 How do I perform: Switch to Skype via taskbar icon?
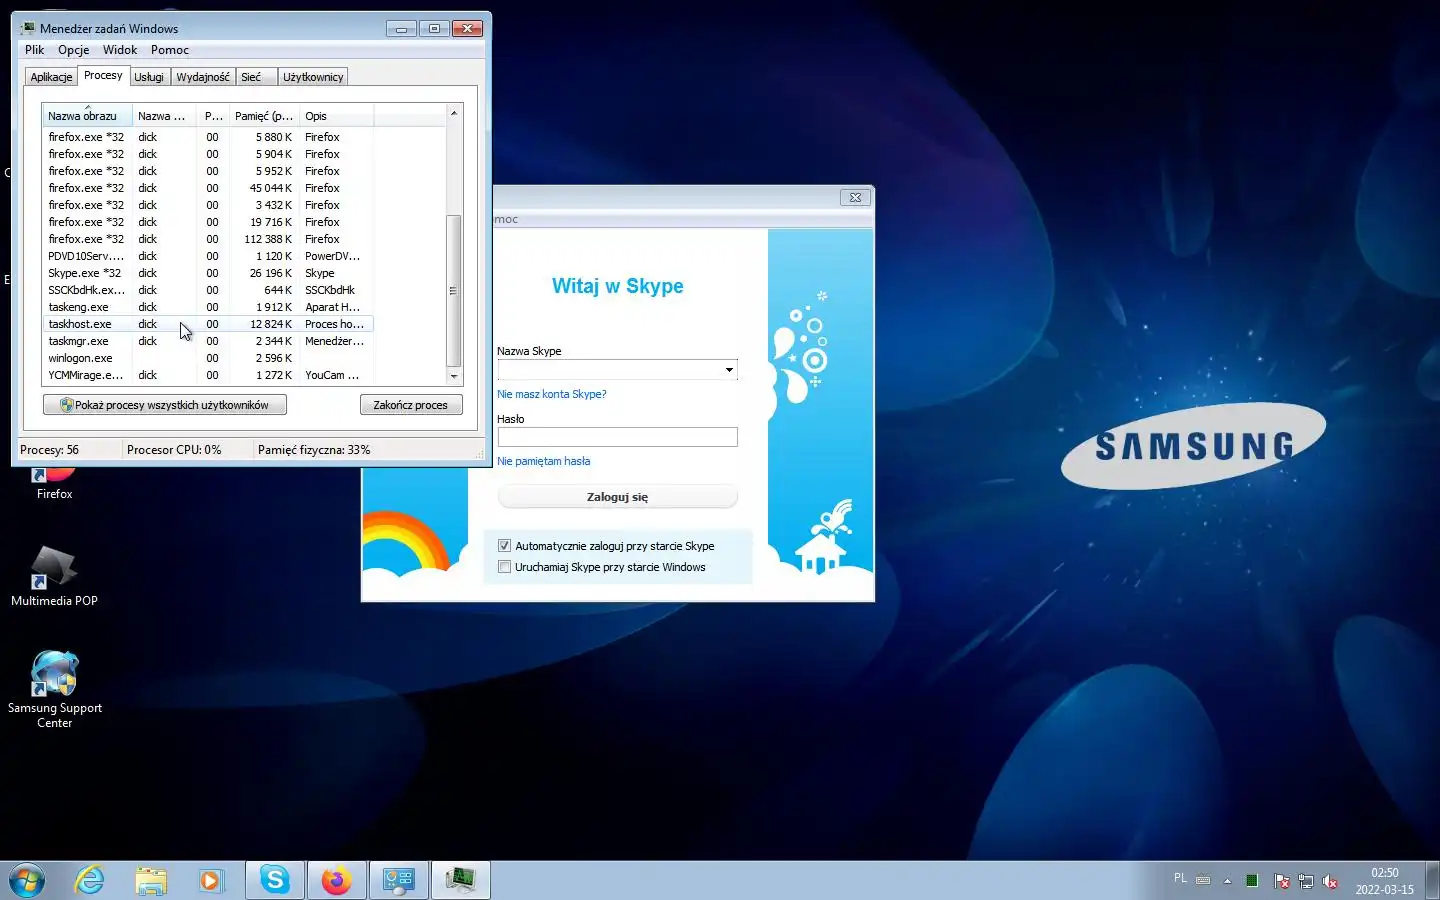pyautogui.click(x=275, y=880)
